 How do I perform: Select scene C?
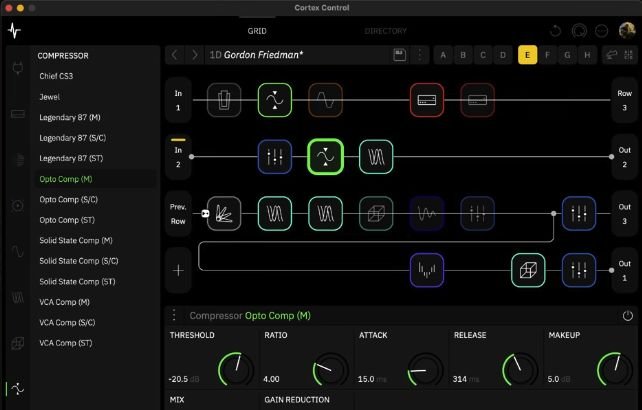coord(483,55)
